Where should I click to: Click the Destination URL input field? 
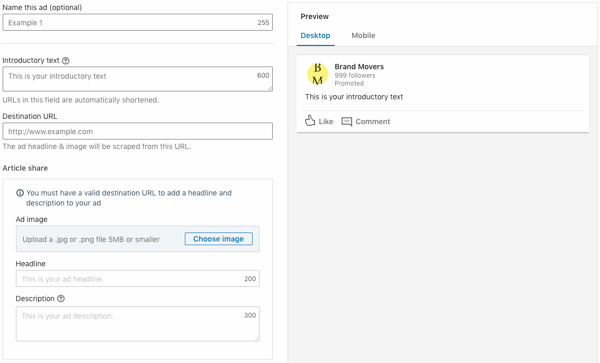[x=138, y=131]
